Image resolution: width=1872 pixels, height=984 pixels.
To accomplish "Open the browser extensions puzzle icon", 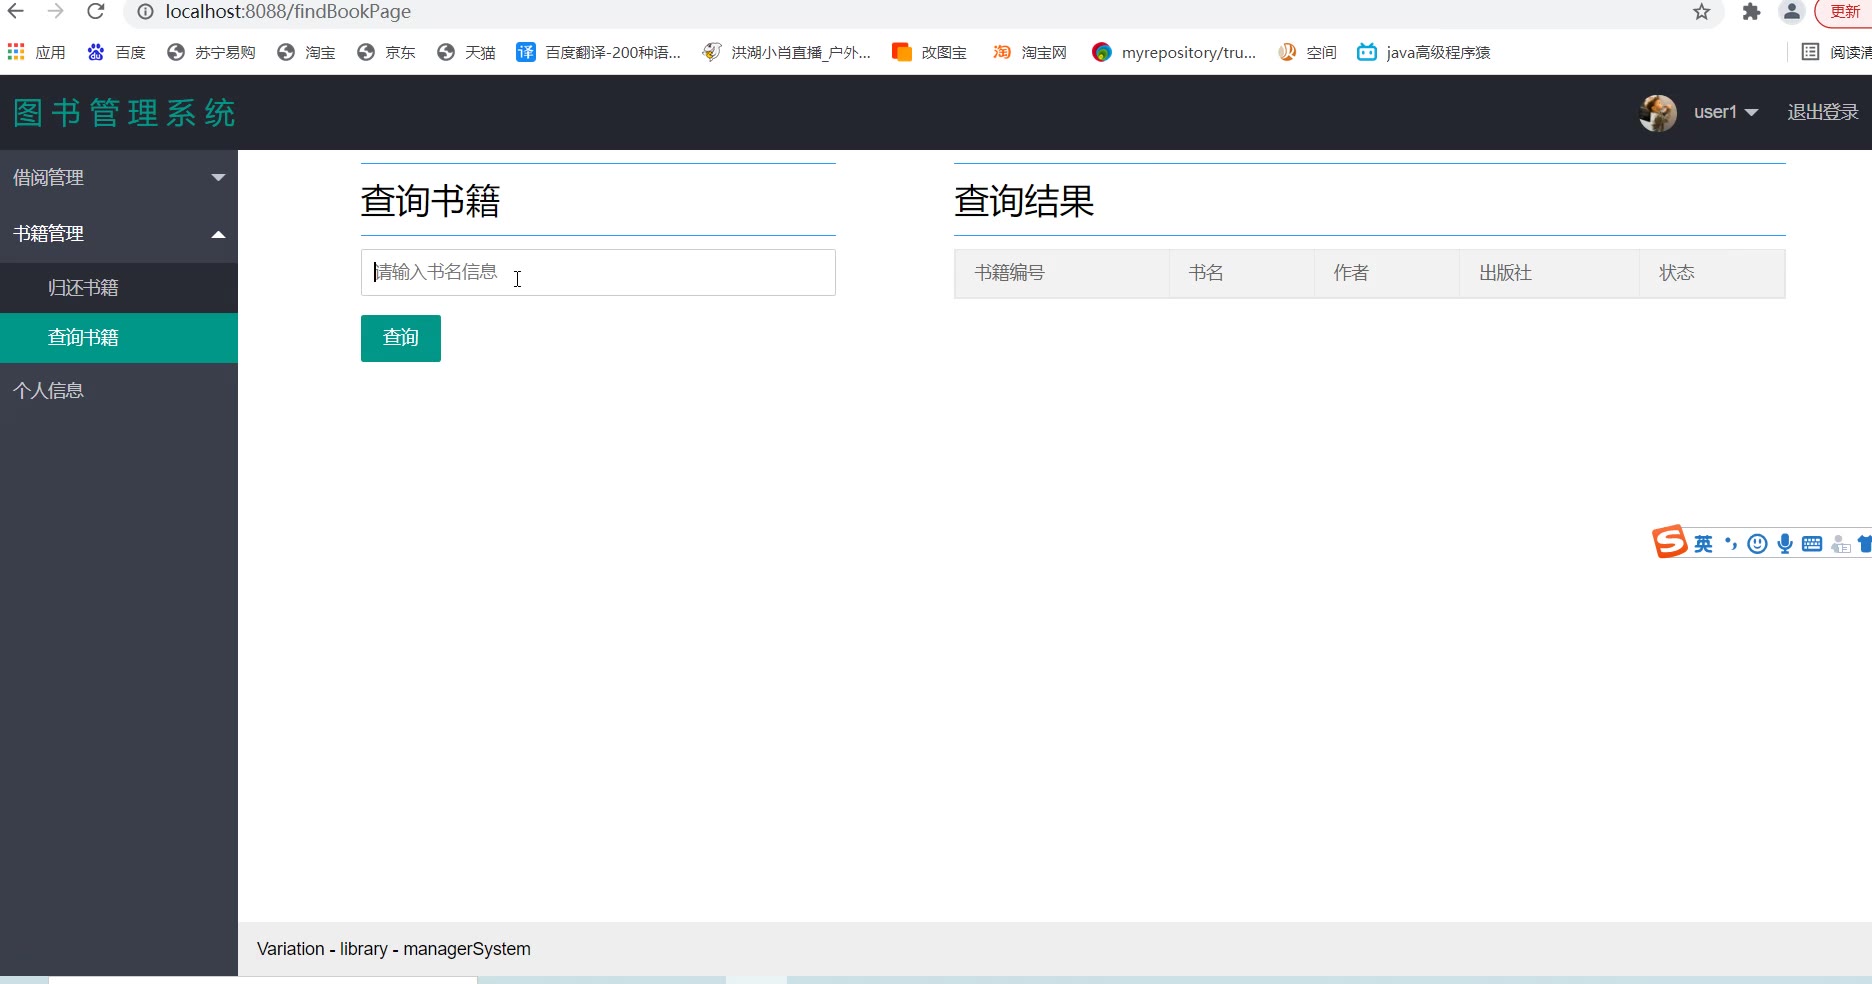I will [x=1751, y=12].
